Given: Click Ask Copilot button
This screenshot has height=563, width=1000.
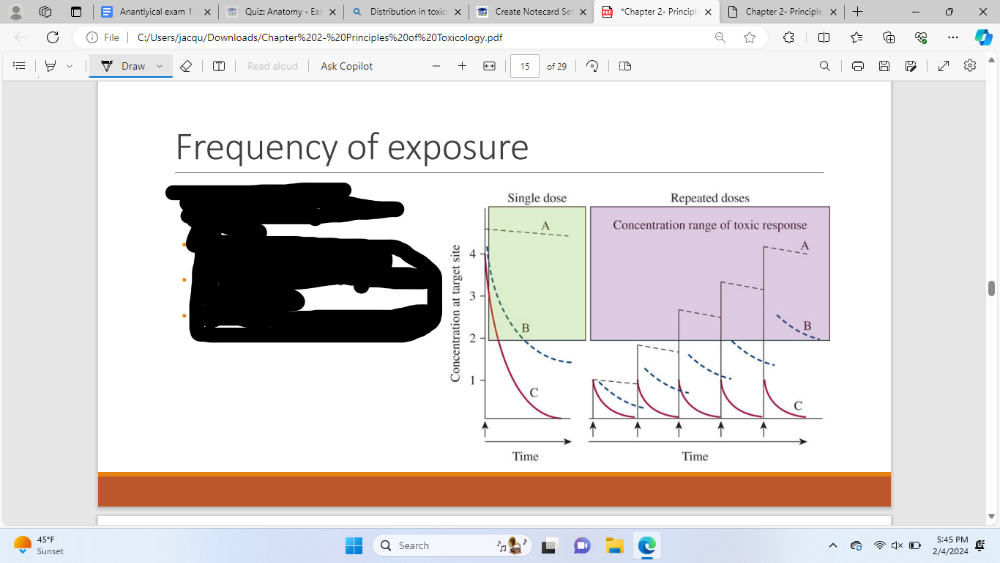Looking at the screenshot, I should point(346,66).
